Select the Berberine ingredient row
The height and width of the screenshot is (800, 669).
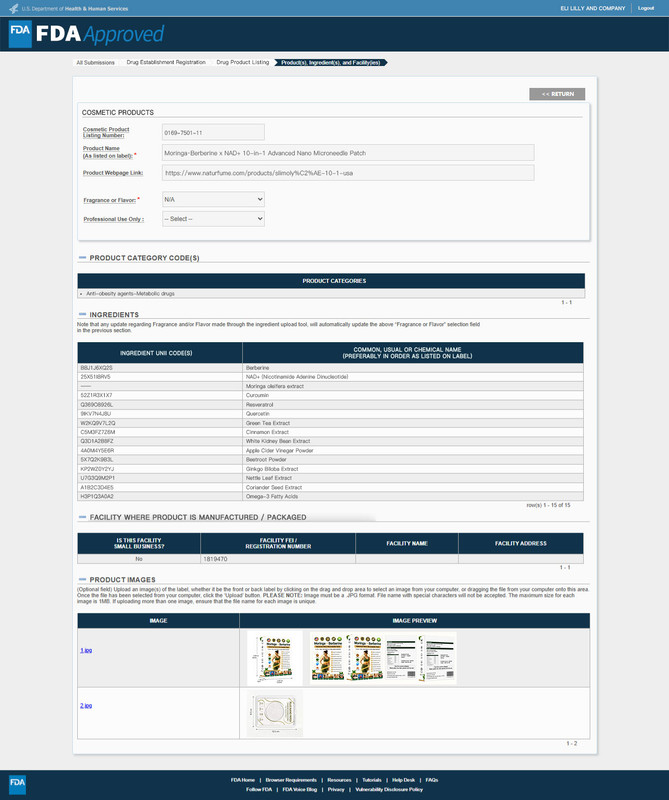pyautogui.click(x=330, y=368)
